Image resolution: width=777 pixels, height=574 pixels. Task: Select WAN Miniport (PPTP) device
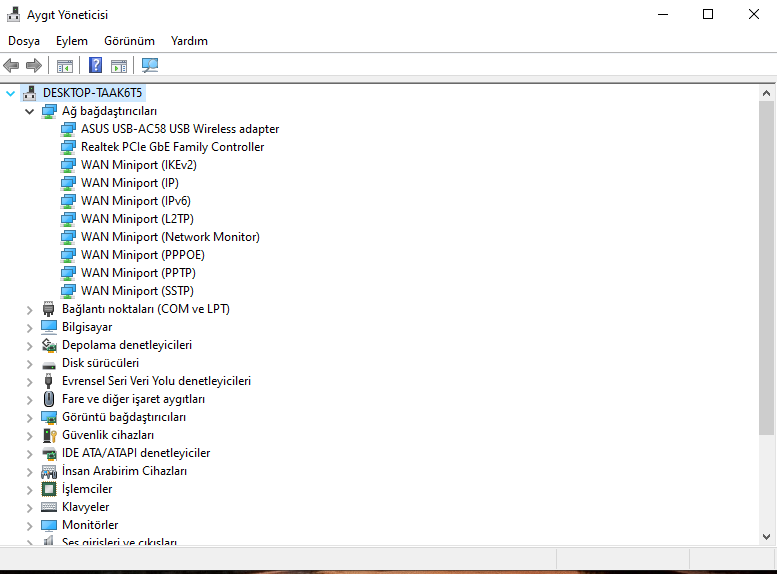pos(138,273)
